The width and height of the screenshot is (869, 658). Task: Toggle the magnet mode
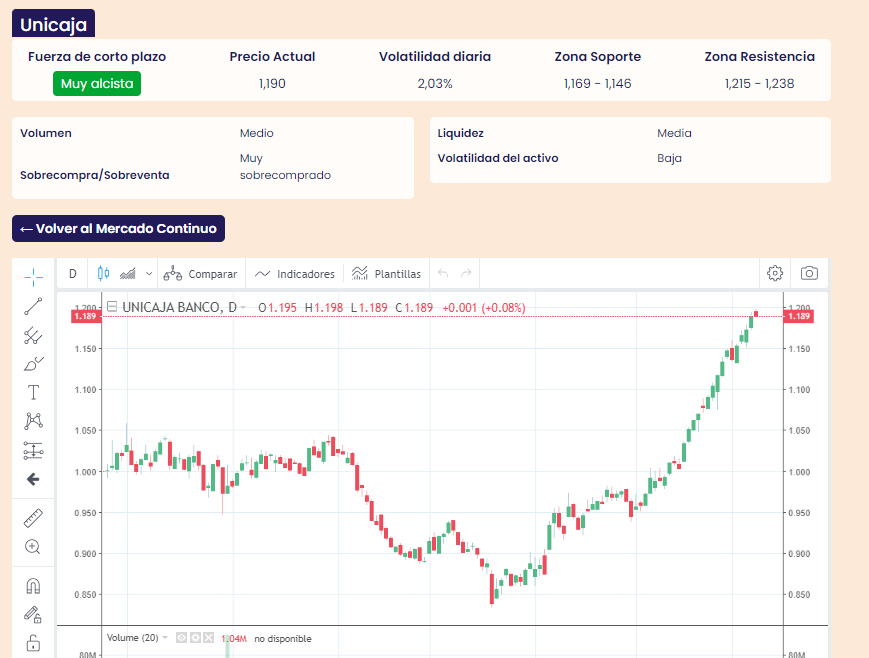pyautogui.click(x=33, y=586)
